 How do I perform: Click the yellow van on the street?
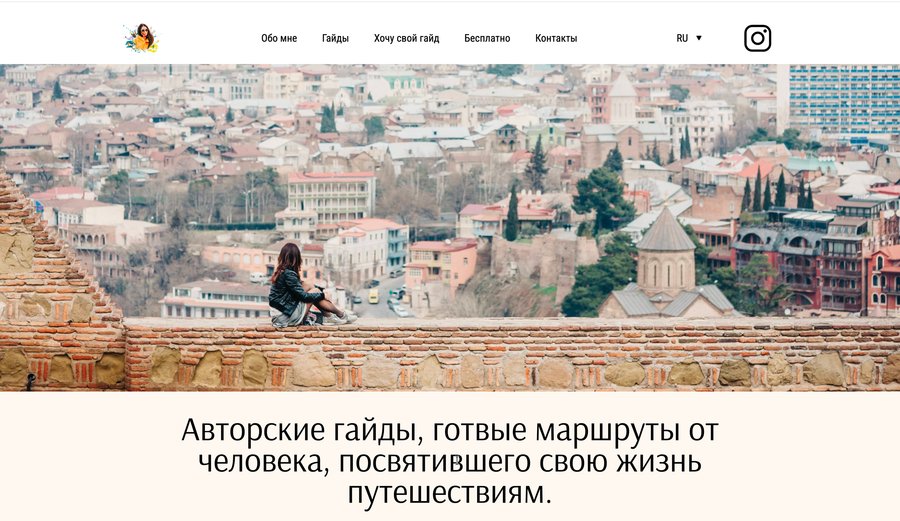click(374, 296)
